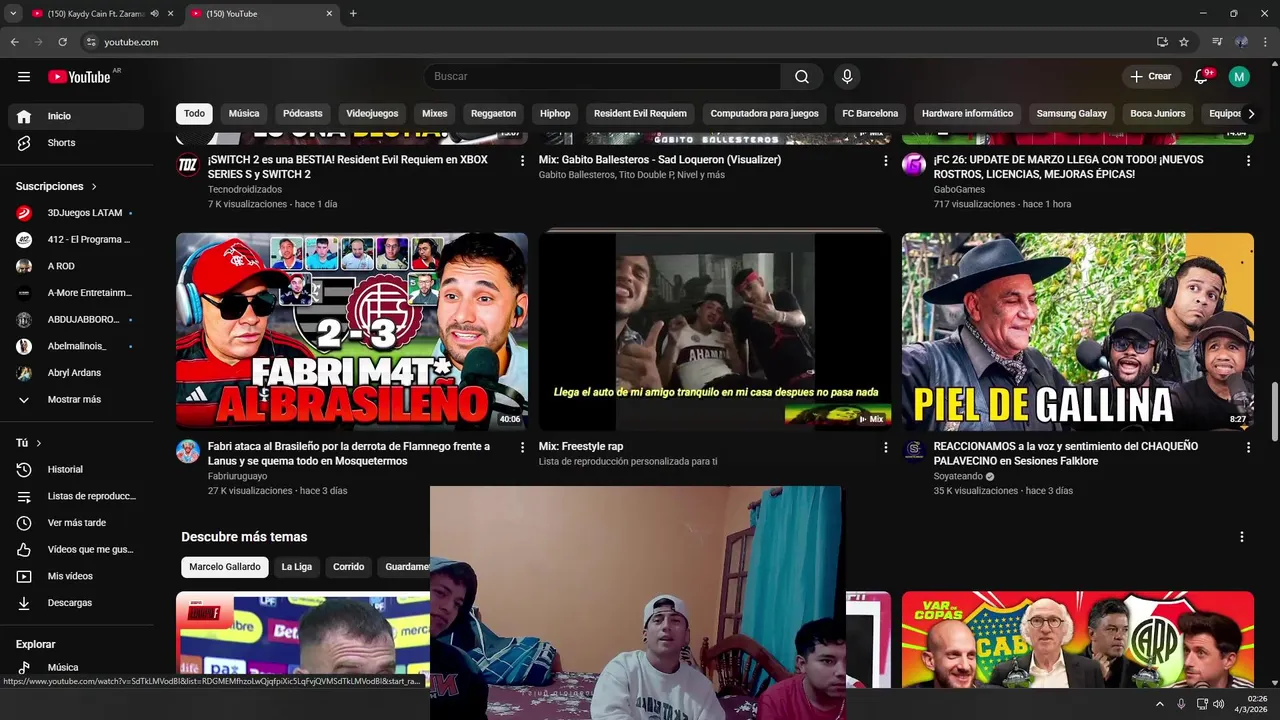Open more options for Fabri video

[522, 448]
